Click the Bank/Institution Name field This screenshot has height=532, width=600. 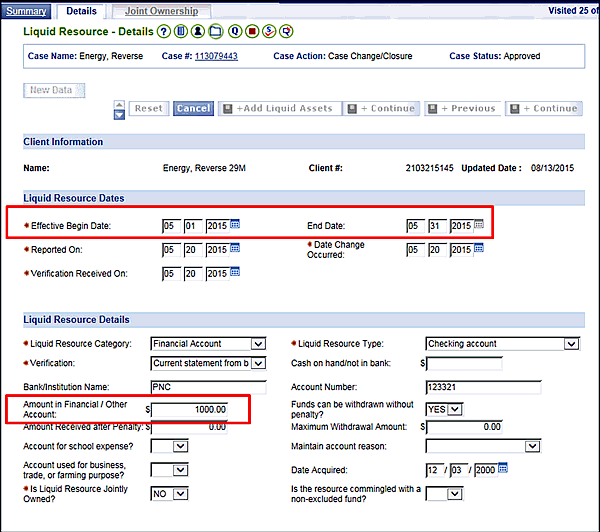click(208, 386)
